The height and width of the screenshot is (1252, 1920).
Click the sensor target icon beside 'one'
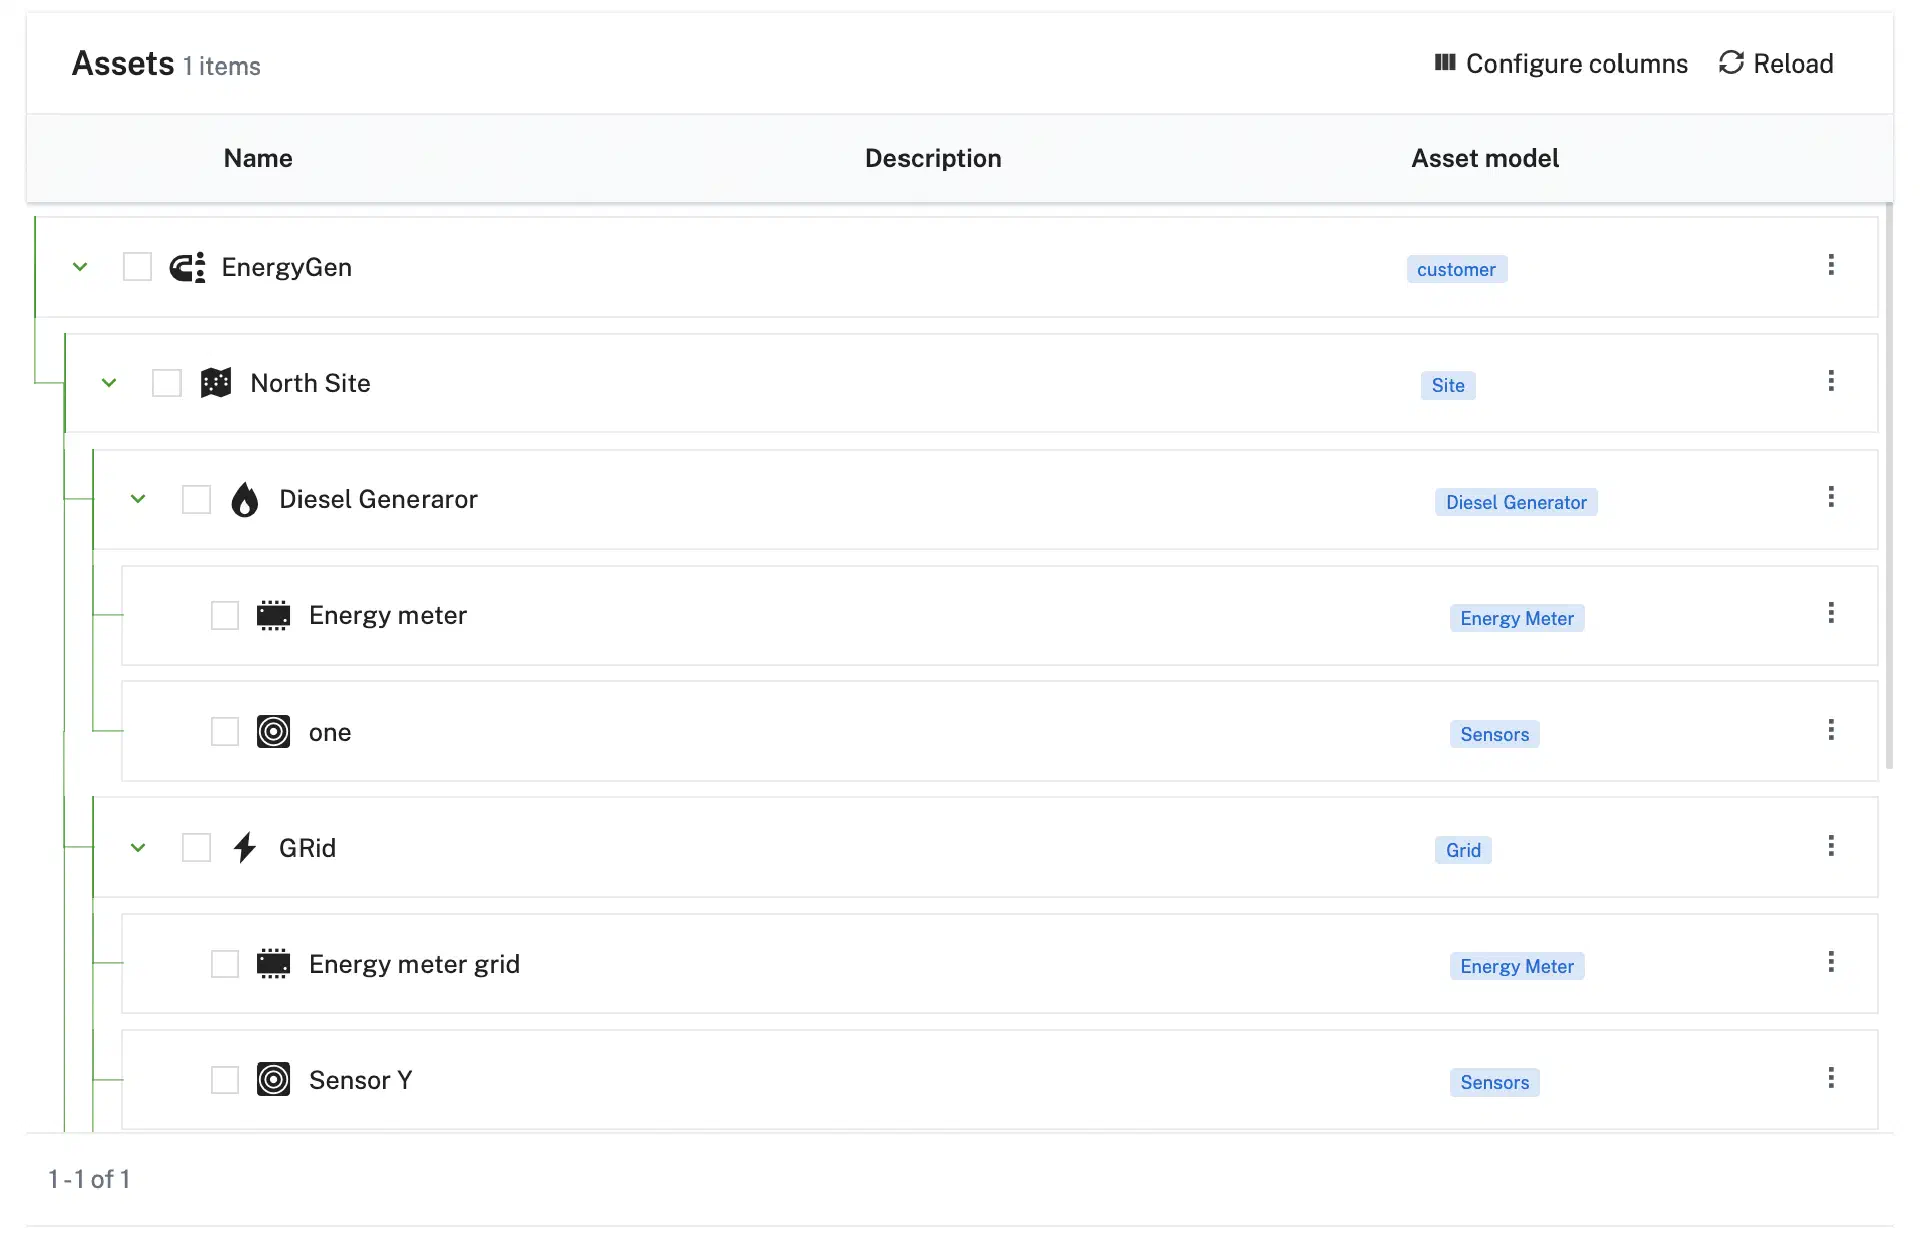pos(273,732)
